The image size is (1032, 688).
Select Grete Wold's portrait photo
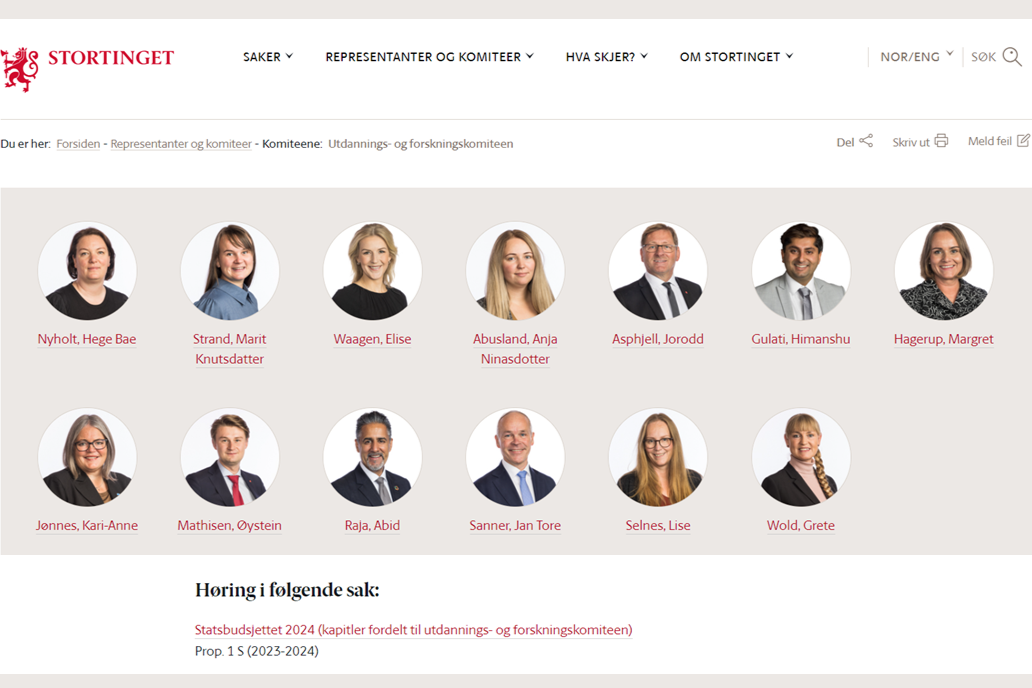pyautogui.click(x=801, y=457)
